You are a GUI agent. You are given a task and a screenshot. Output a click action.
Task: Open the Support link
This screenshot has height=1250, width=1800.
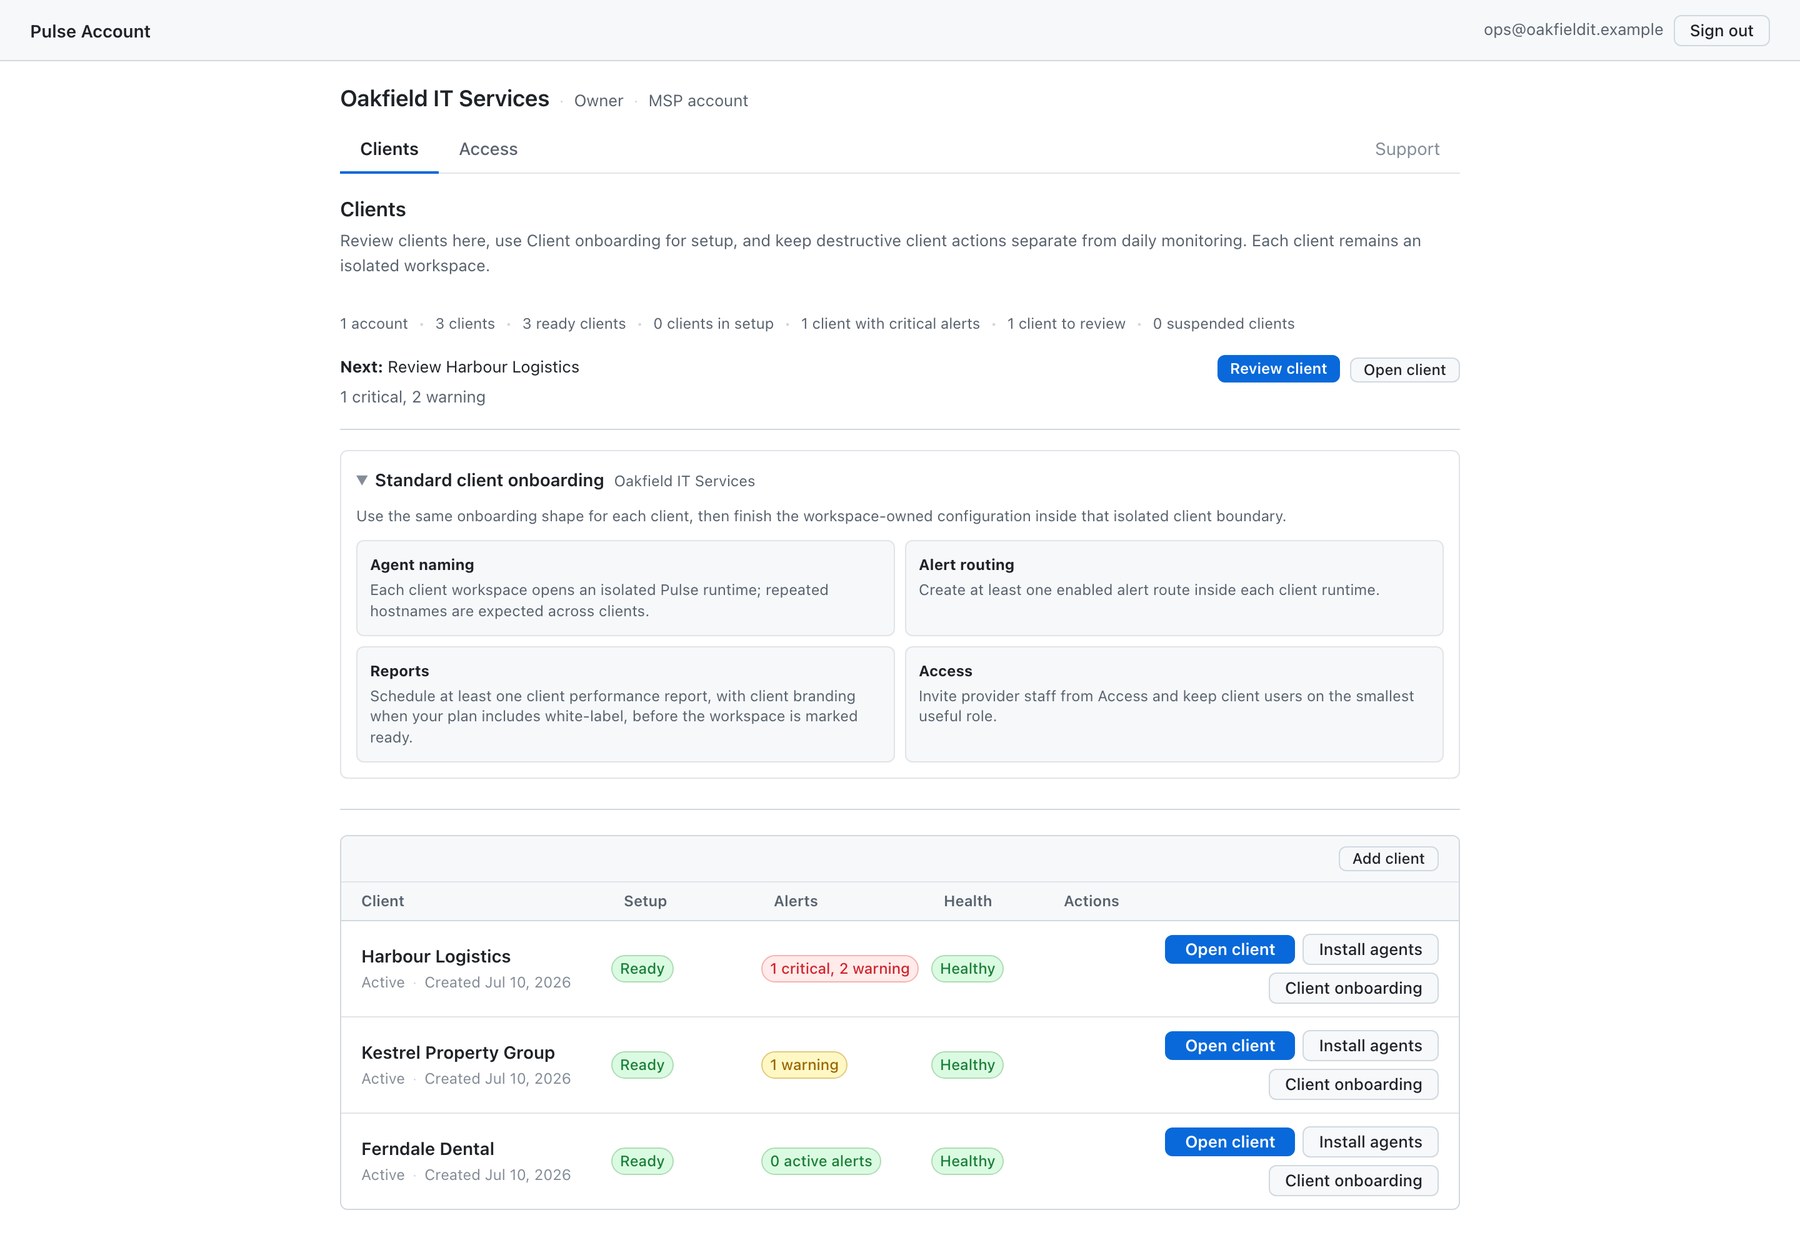[1407, 149]
